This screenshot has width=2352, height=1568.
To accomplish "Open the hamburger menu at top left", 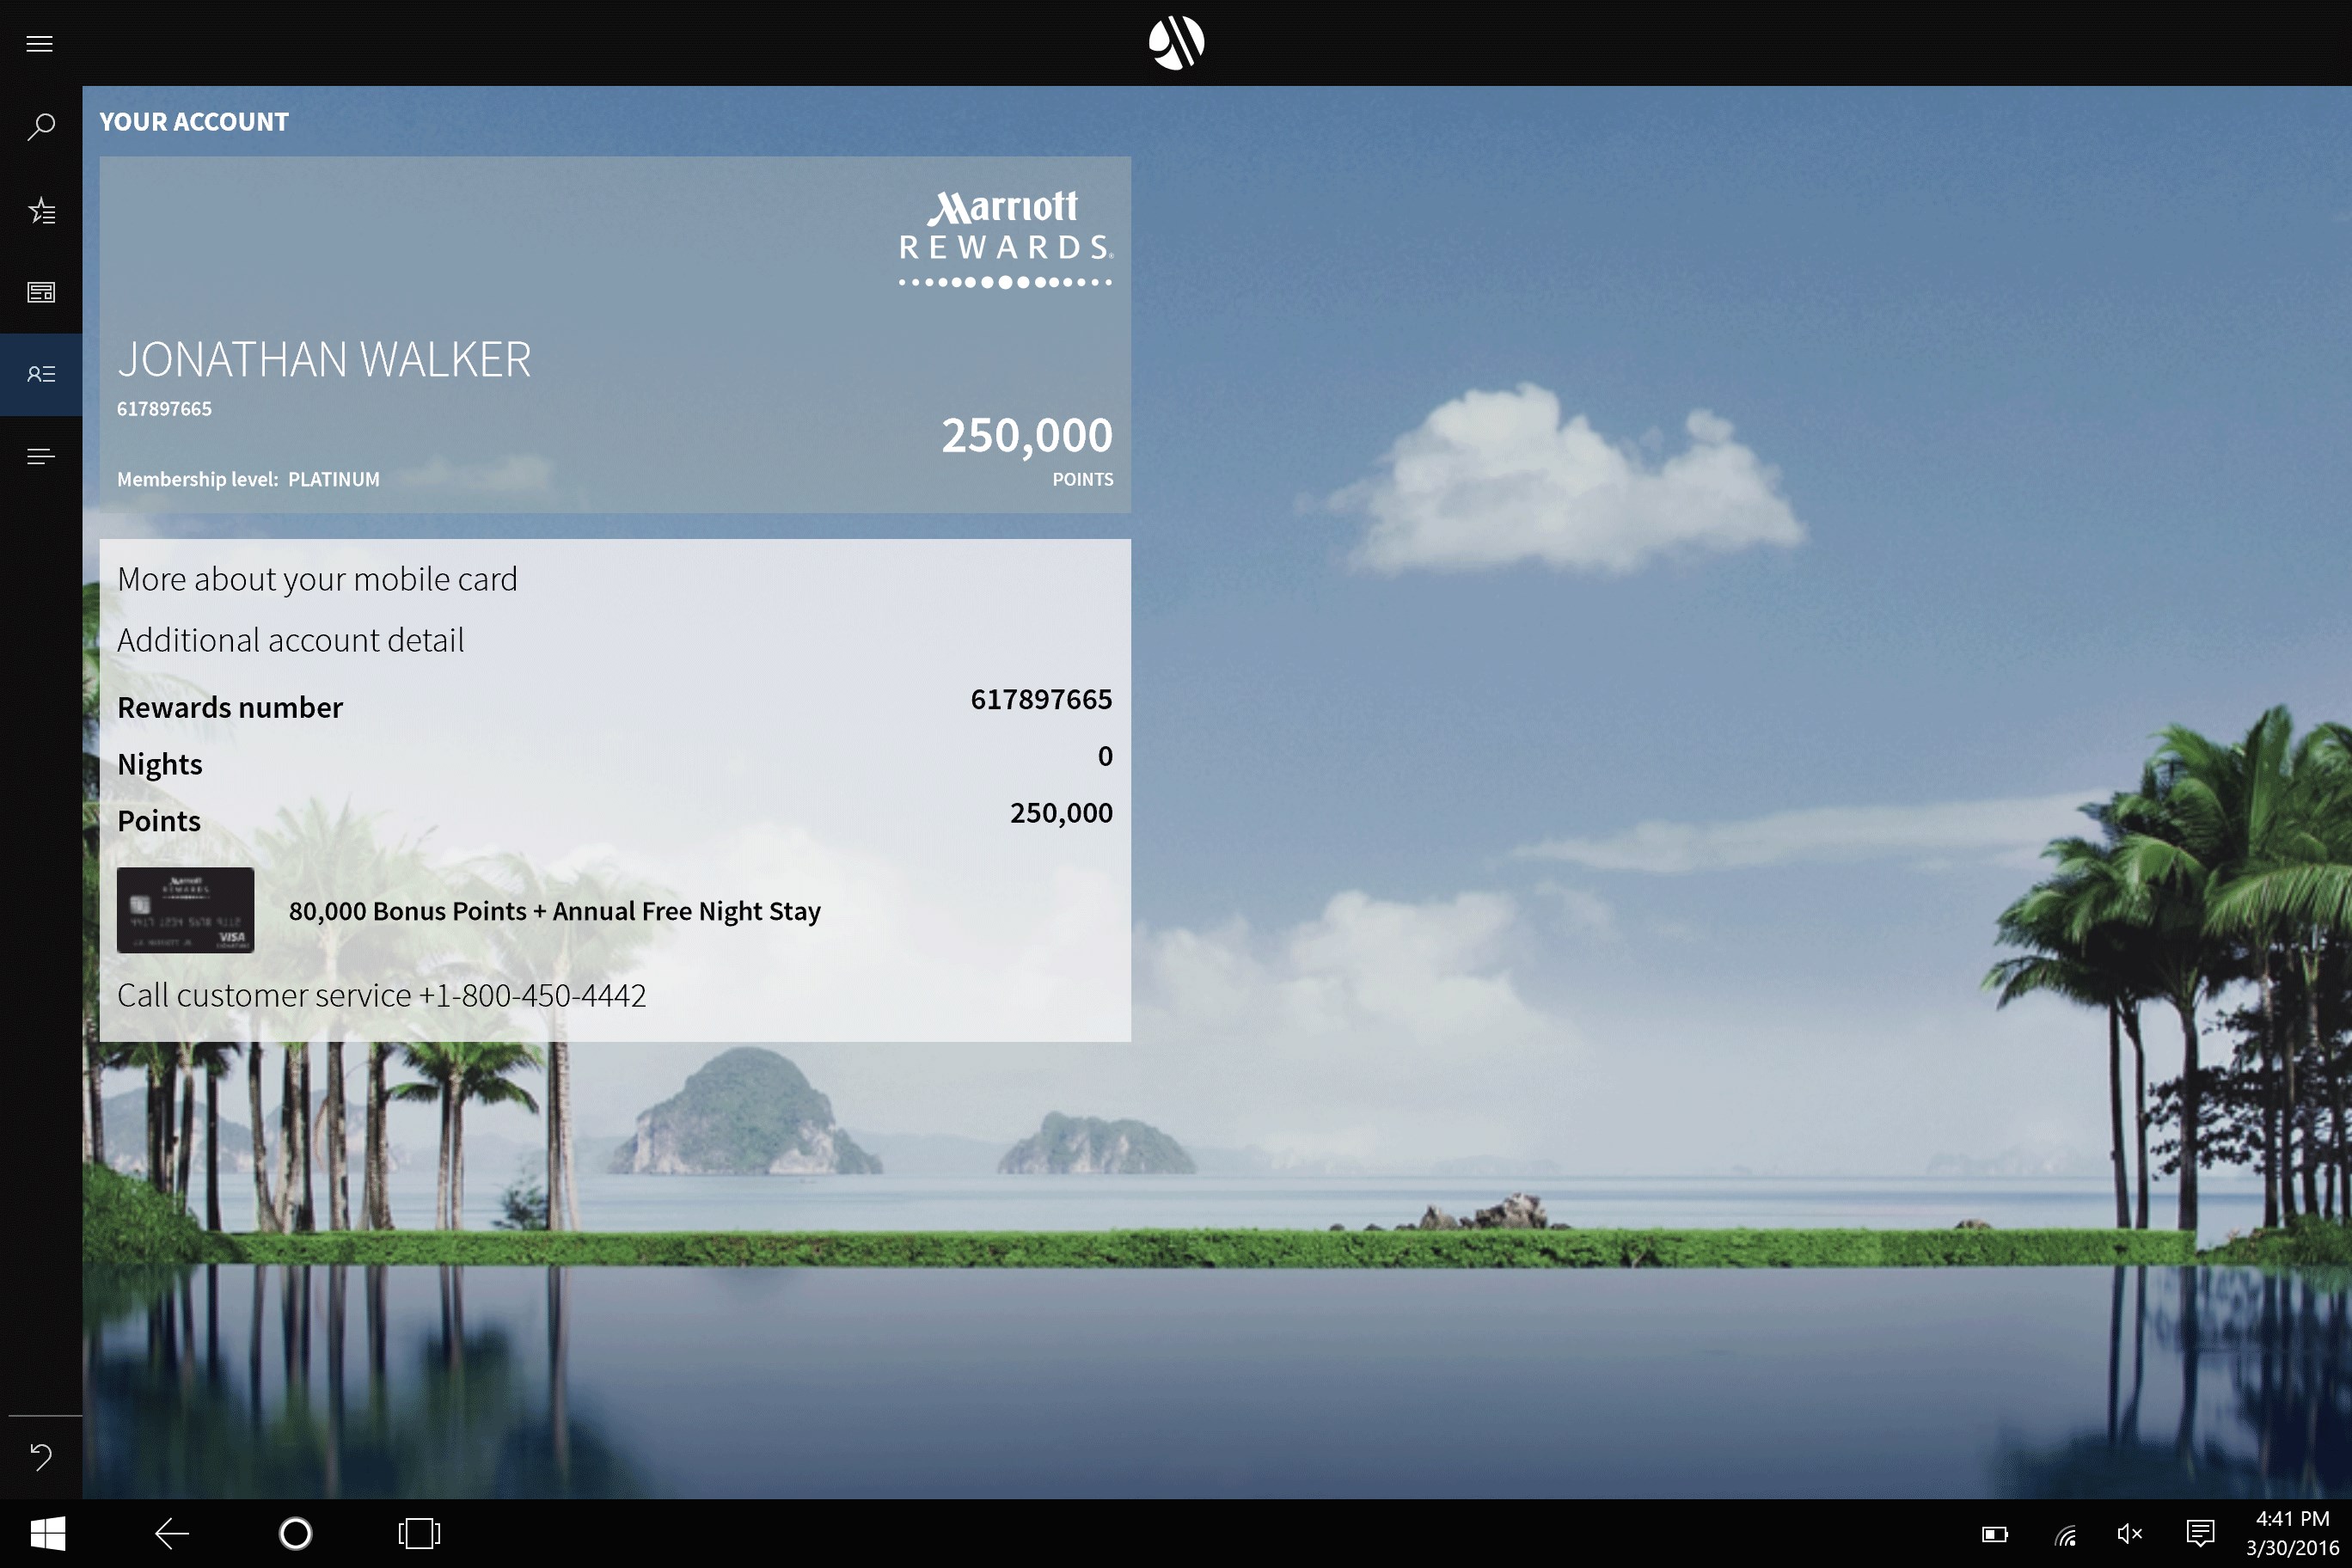I will 40,43.
